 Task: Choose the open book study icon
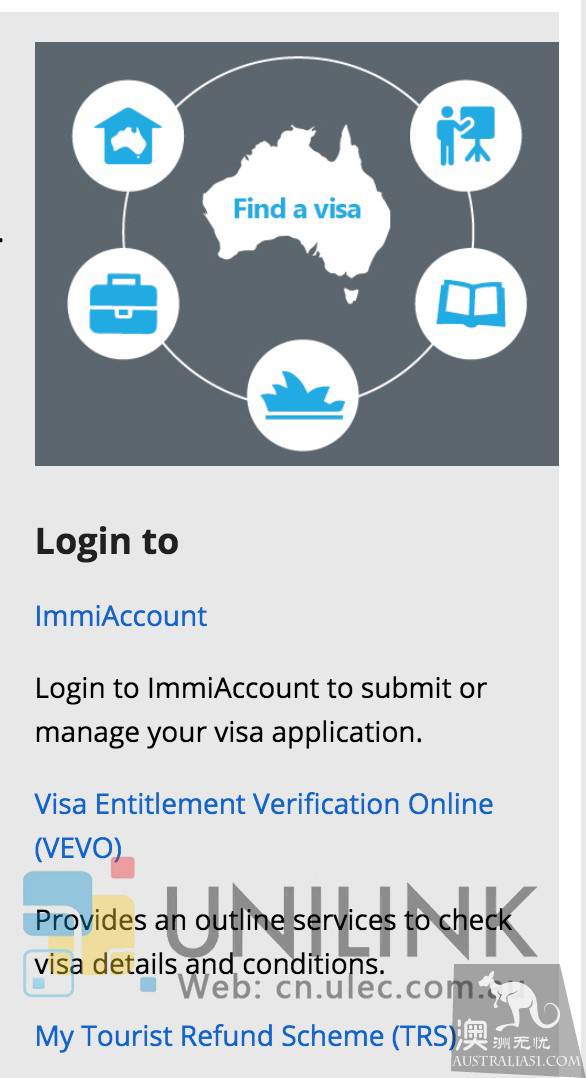coord(471,303)
